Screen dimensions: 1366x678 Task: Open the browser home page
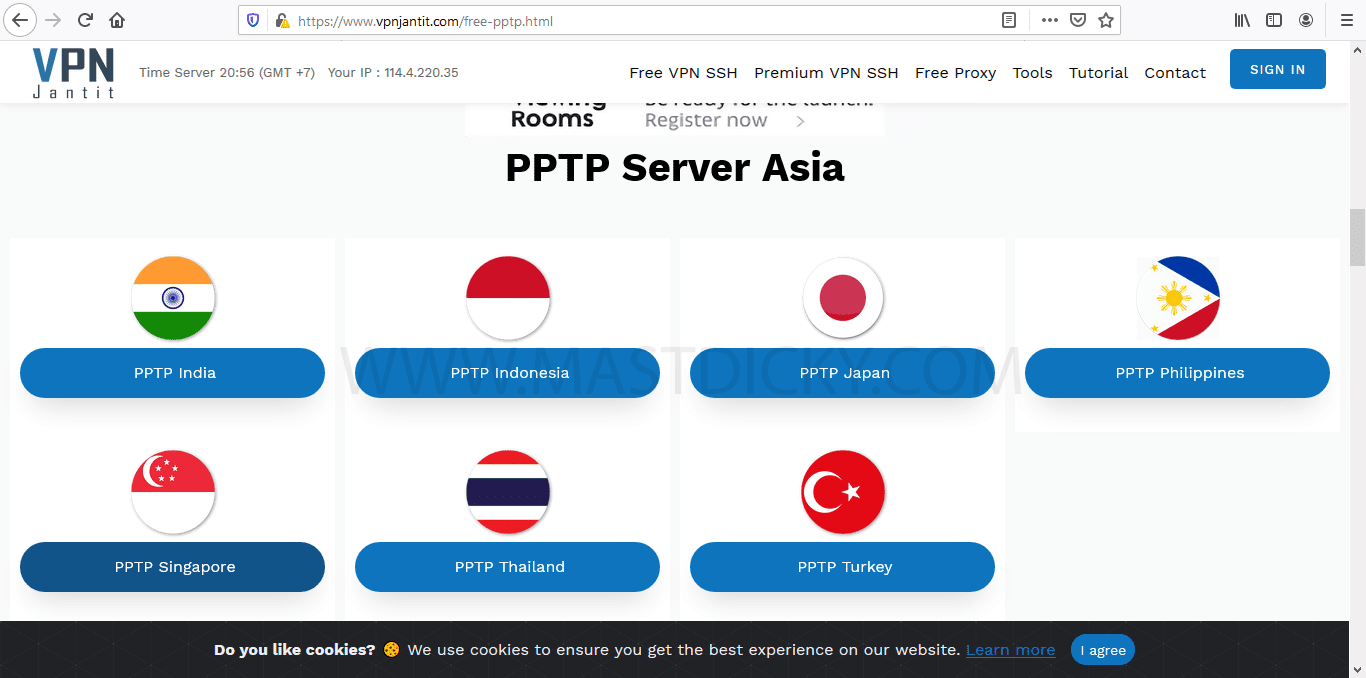click(x=117, y=20)
